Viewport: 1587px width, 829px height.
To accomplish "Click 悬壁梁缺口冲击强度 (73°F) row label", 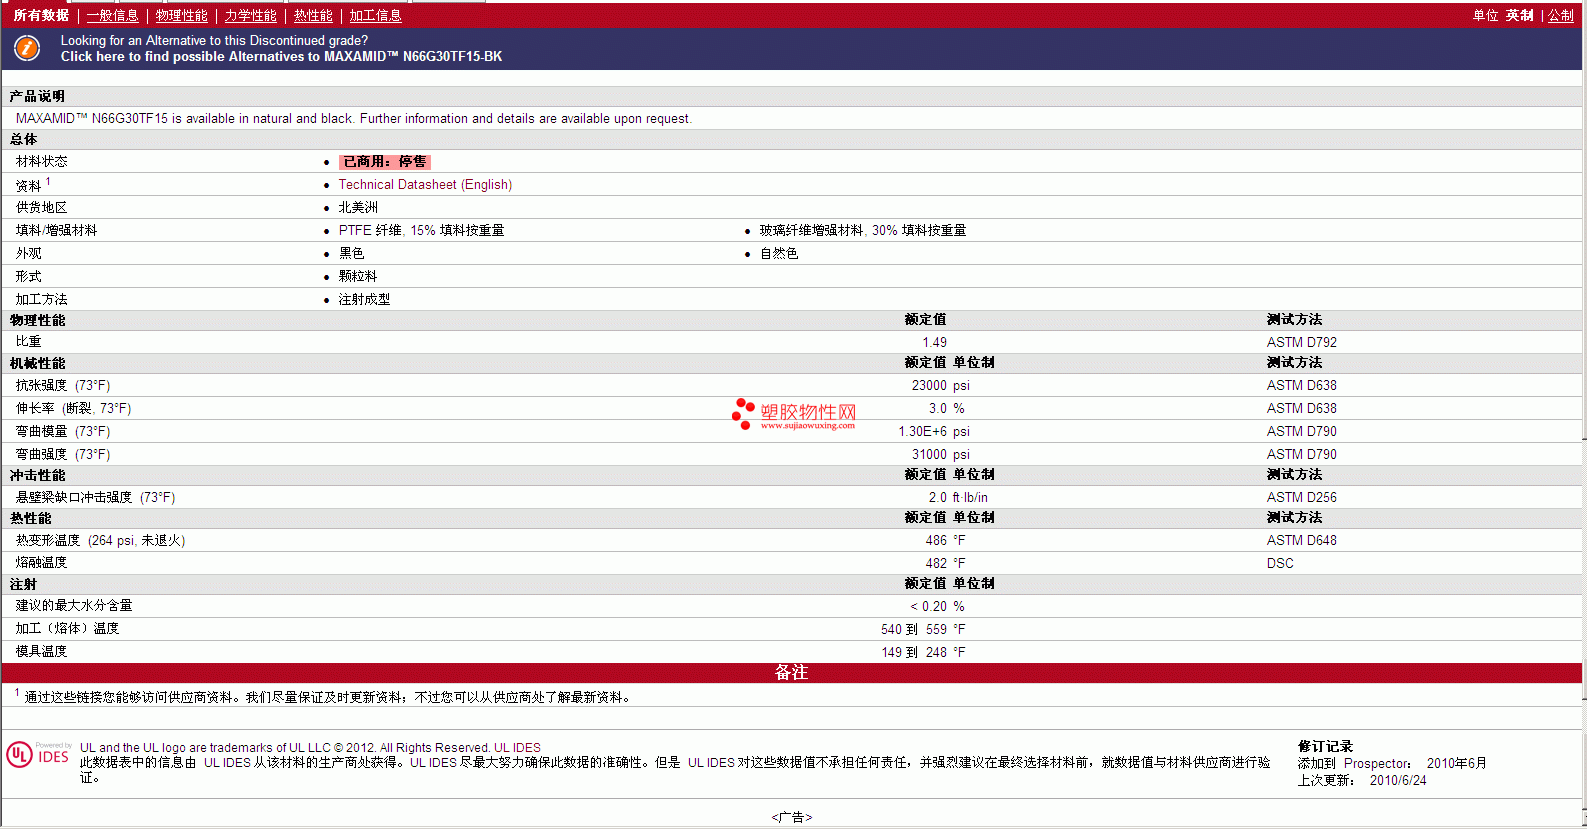I will 95,497.
